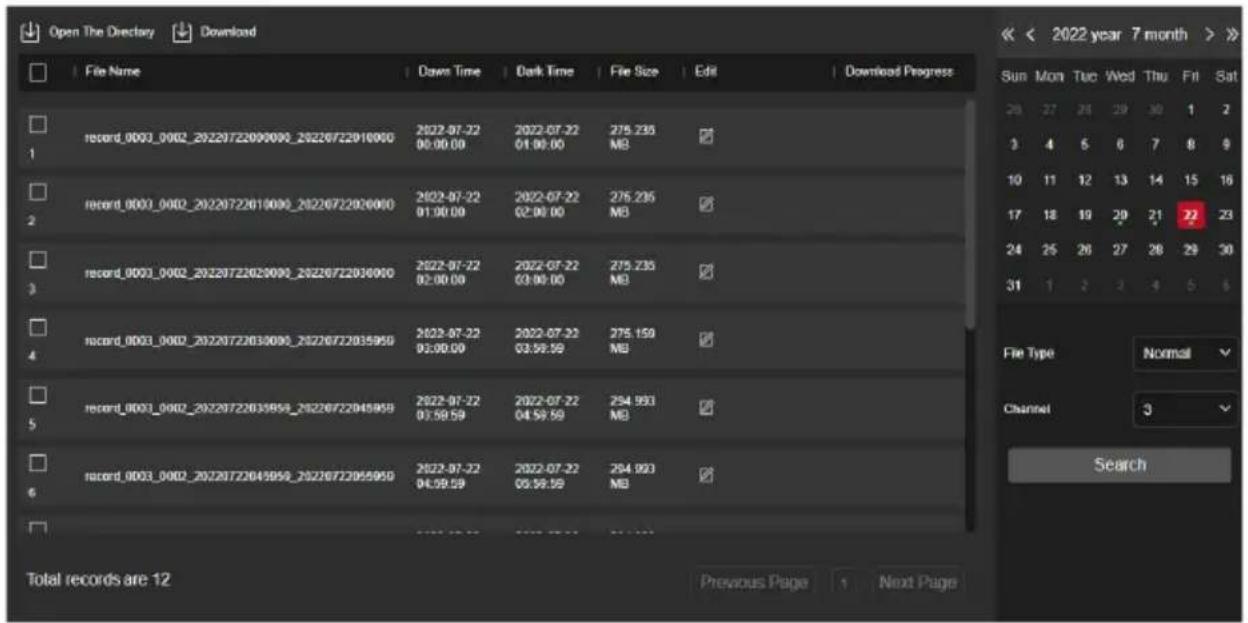Open the File Type dropdown showing Normal
Screen dimensions: 1248x623
[x=1185, y=353]
